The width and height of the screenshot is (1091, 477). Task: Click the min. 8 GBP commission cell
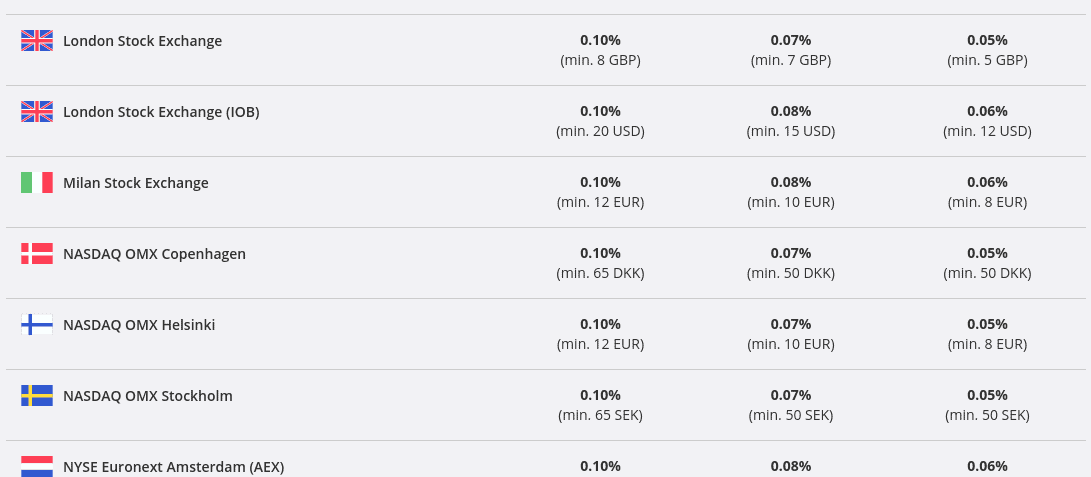600,50
